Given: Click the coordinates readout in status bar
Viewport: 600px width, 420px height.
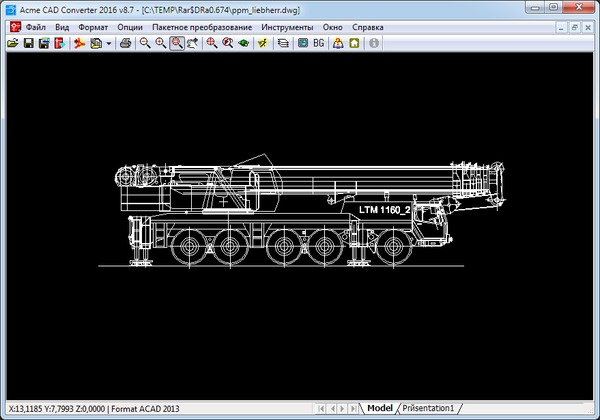Looking at the screenshot, I should pos(57,409).
